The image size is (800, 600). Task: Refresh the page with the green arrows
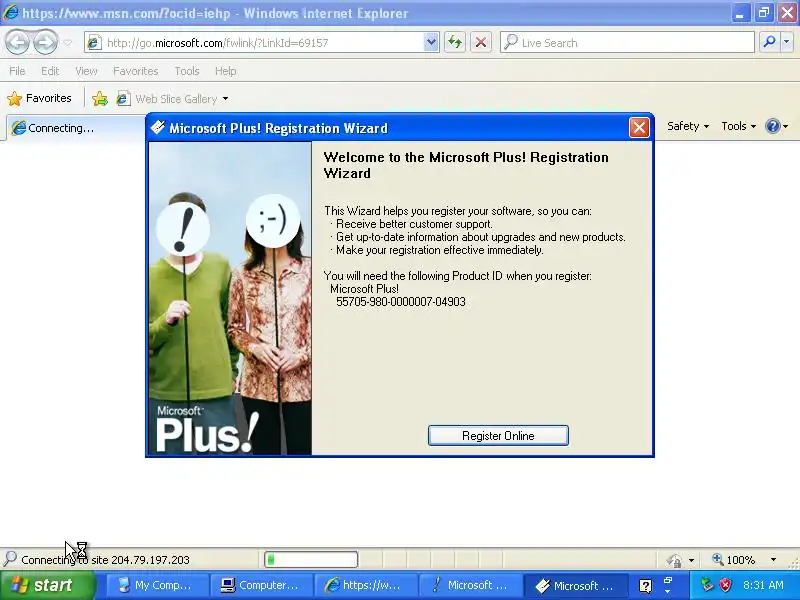pyautogui.click(x=455, y=42)
